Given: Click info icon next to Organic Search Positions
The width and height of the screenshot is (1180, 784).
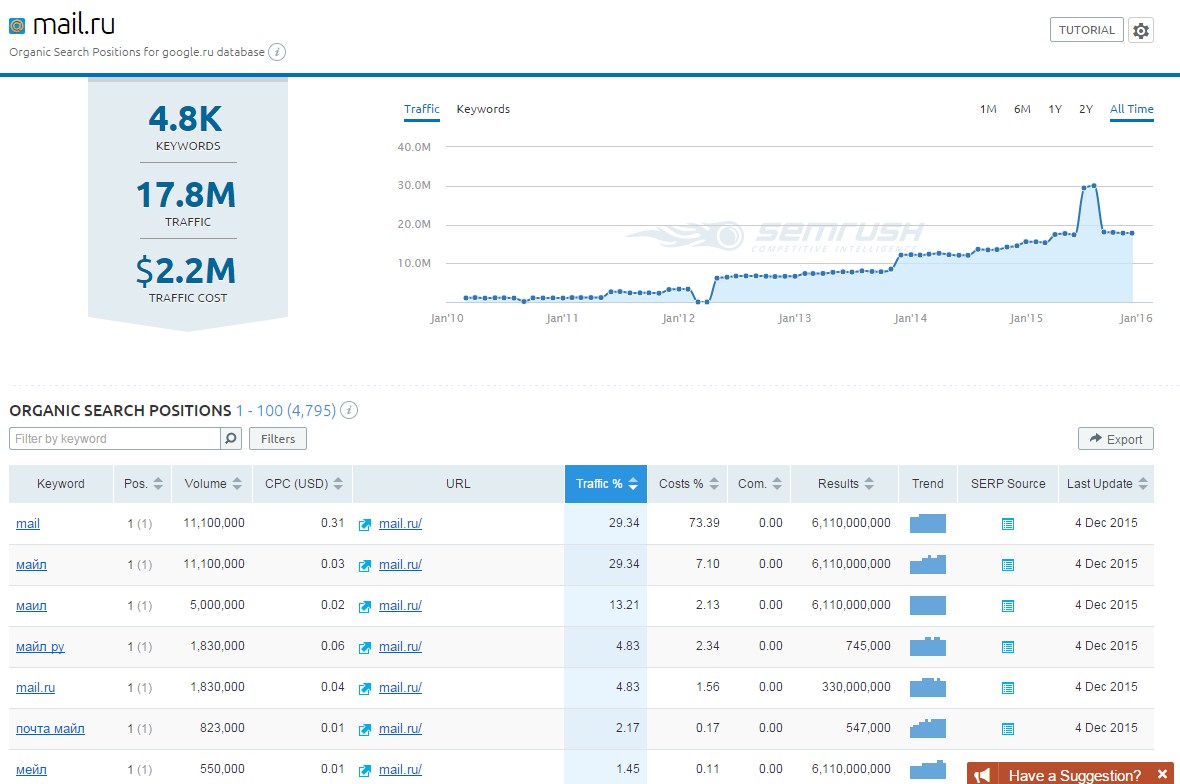Looking at the screenshot, I should pyautogui.click(x=349, y=410).
